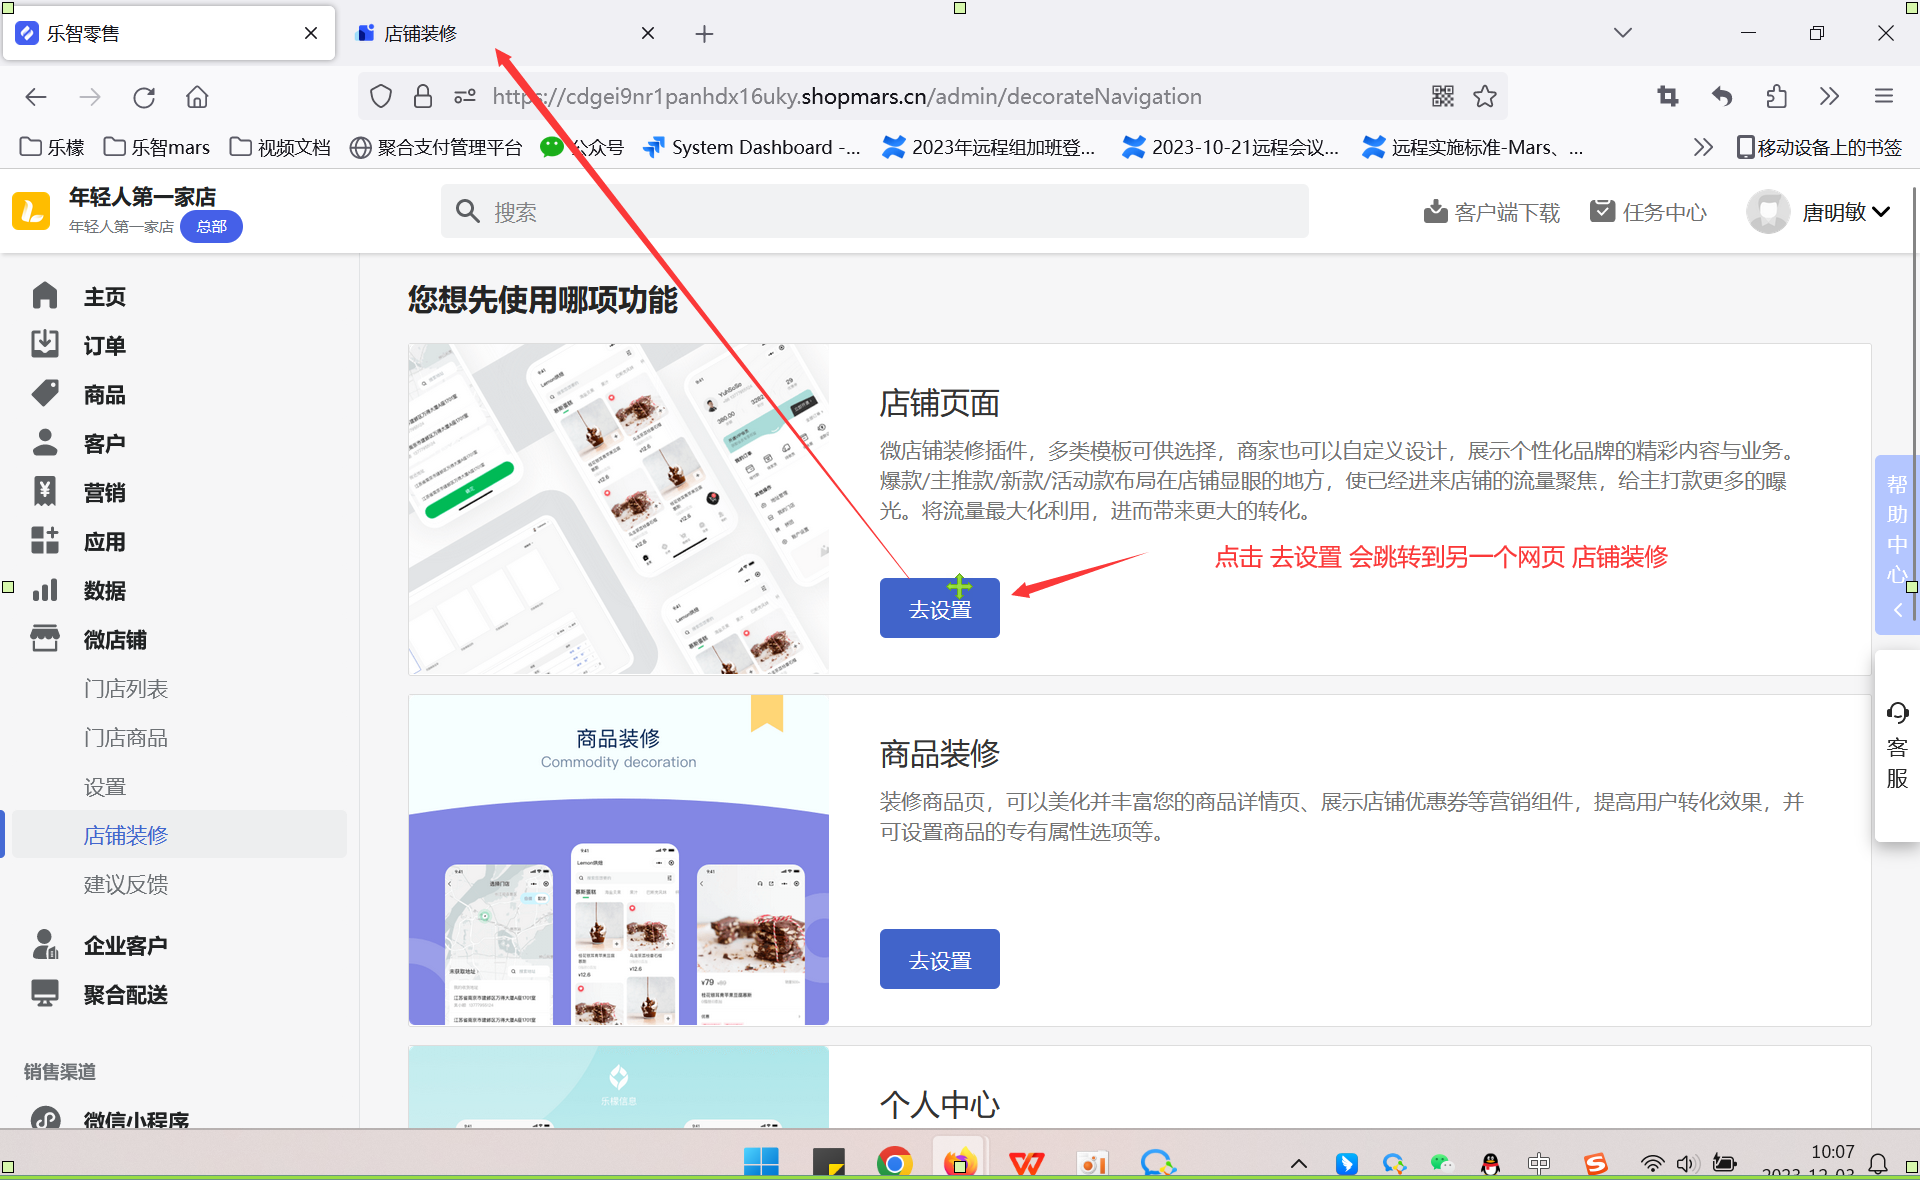1920x1180 pixels.
Task: Expand the list all tabs chevron
Action: tap(1623, 33)
